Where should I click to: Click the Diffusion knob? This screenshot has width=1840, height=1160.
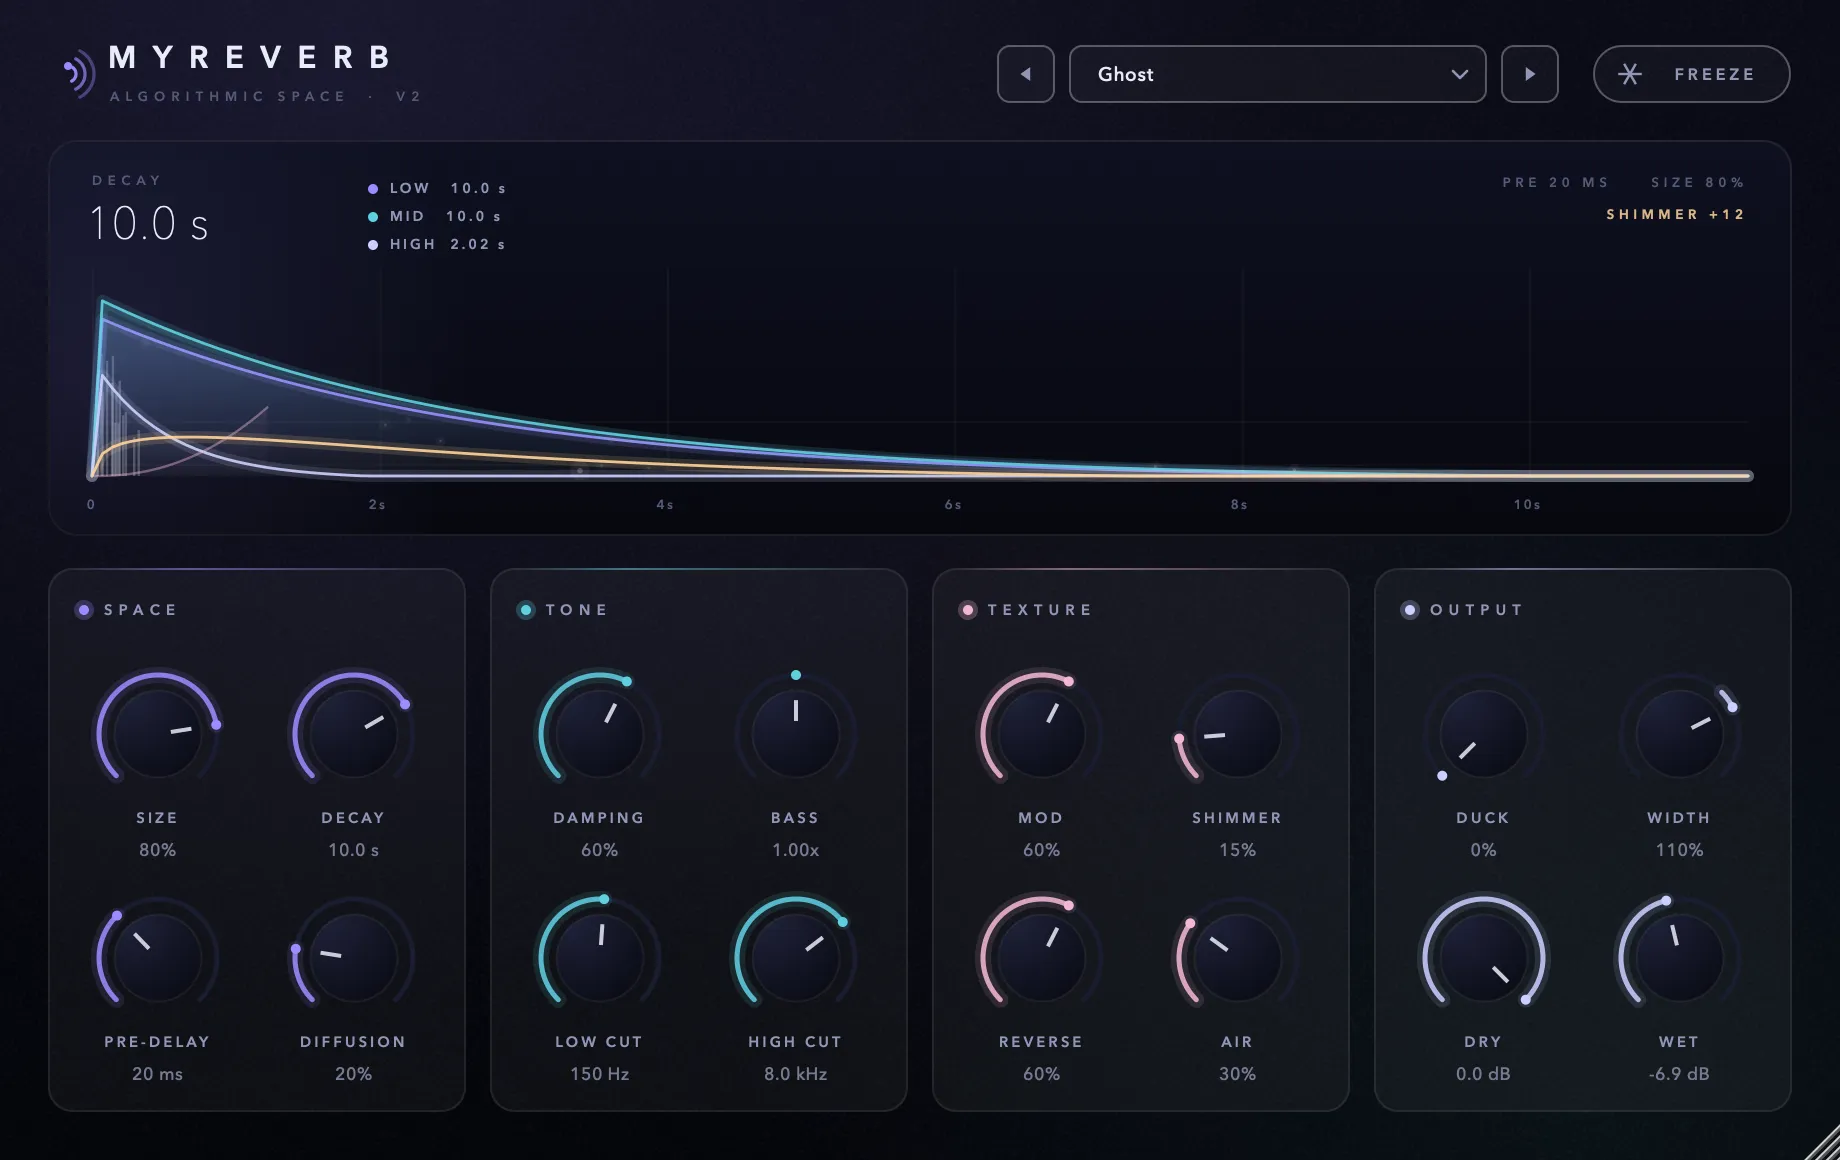[x=353, y=957]
